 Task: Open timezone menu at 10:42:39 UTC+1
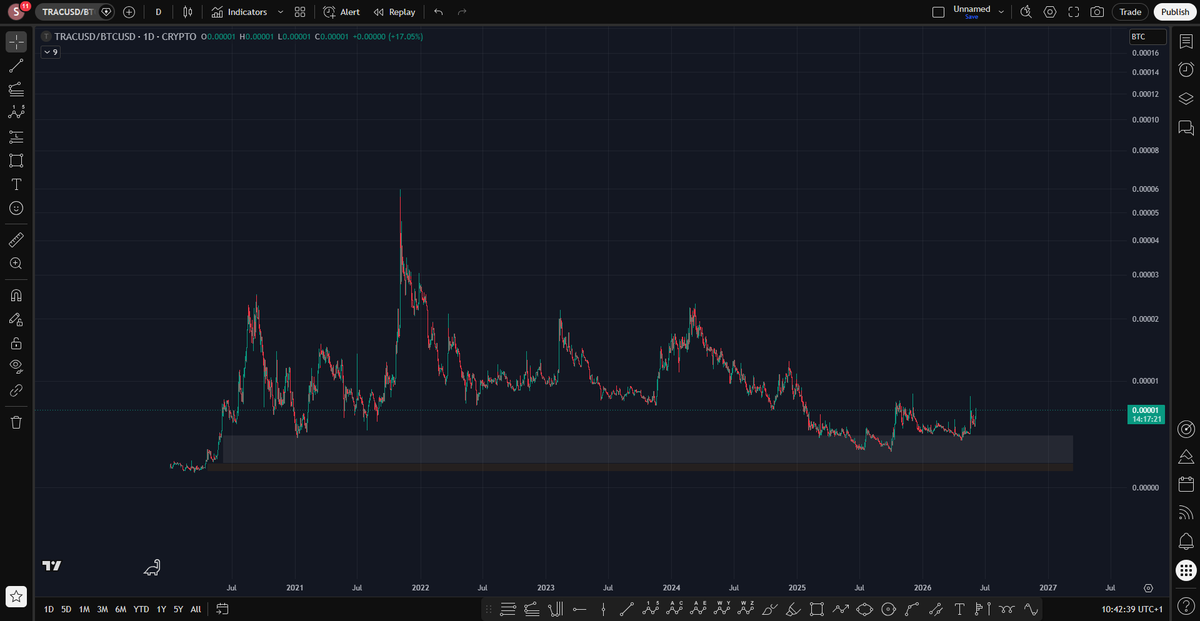tap(1132, 609)
